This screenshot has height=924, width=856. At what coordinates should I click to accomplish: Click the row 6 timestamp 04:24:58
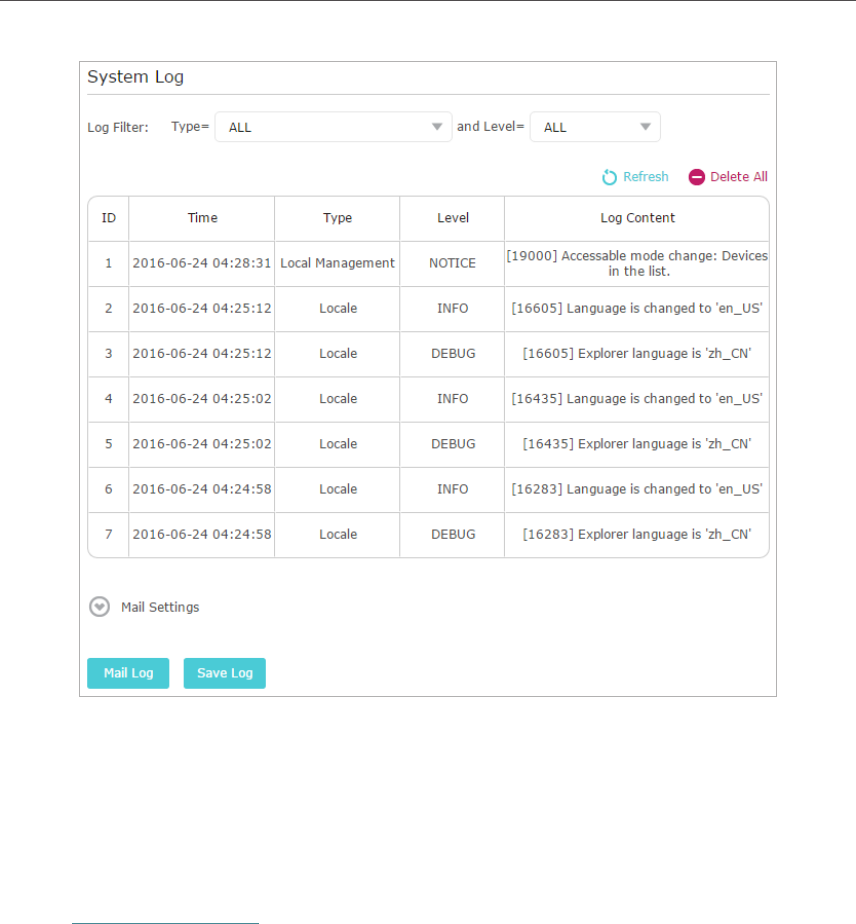202,489
